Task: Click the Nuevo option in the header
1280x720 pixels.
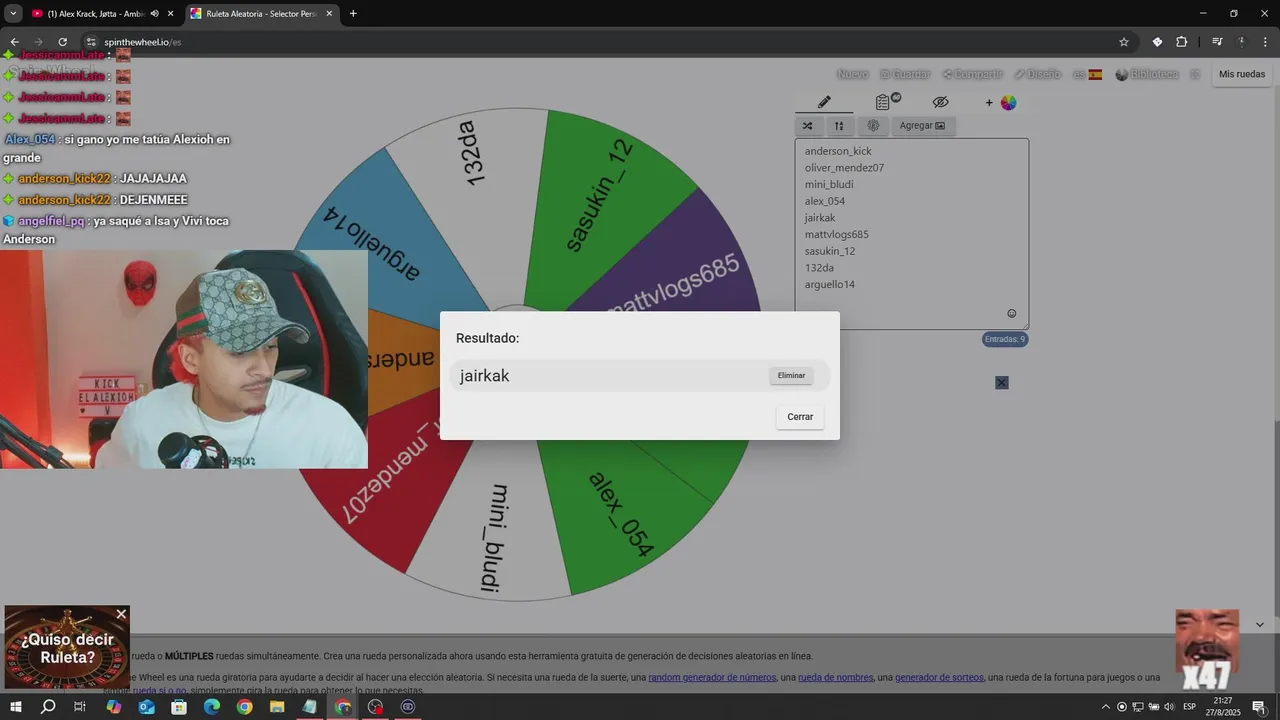Action: (x=852, y=74)
